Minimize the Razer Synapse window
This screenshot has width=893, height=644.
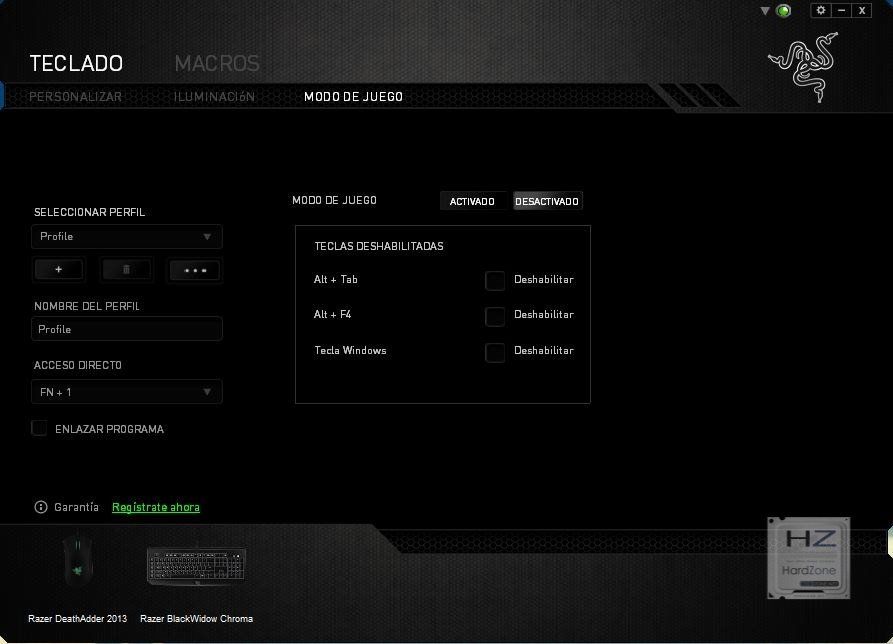tap(841, 10)
